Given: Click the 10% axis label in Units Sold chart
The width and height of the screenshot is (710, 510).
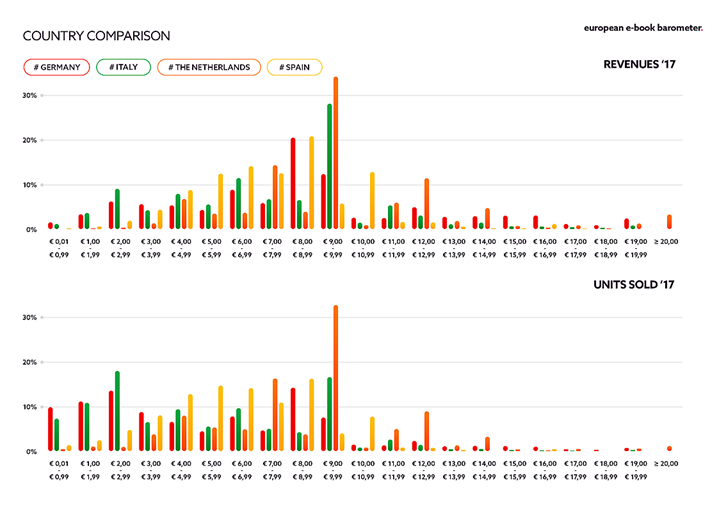Looking at the screenshot, I should pyautogui.click(x=30, y=407).
